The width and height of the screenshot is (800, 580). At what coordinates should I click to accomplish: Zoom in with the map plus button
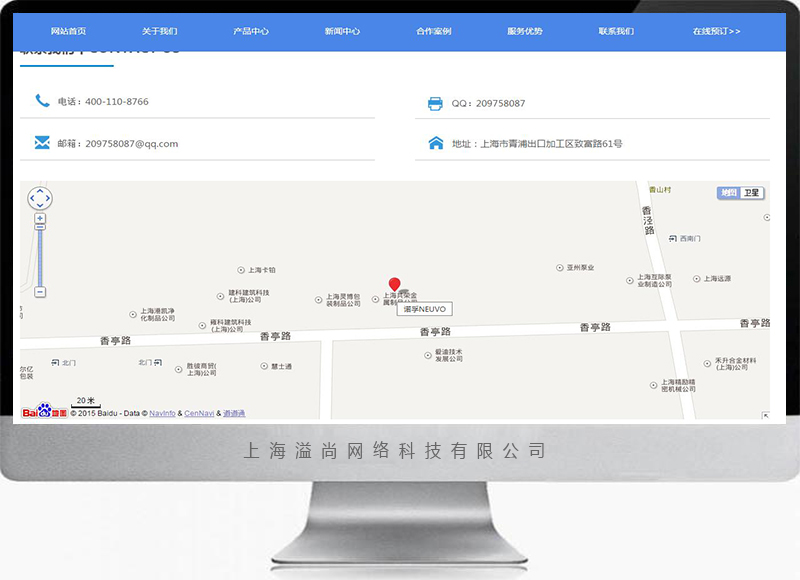(x=40, y=218)
